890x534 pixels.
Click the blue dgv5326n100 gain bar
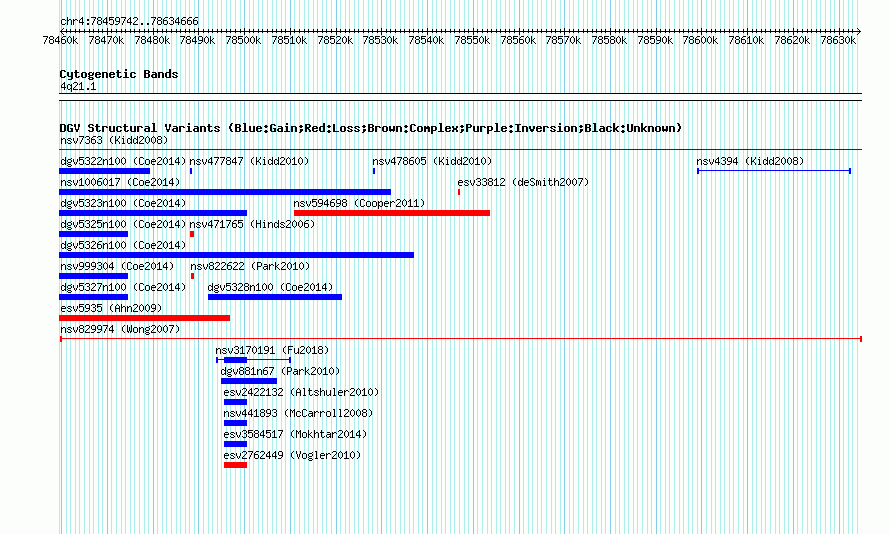click(x=237, y=255)
